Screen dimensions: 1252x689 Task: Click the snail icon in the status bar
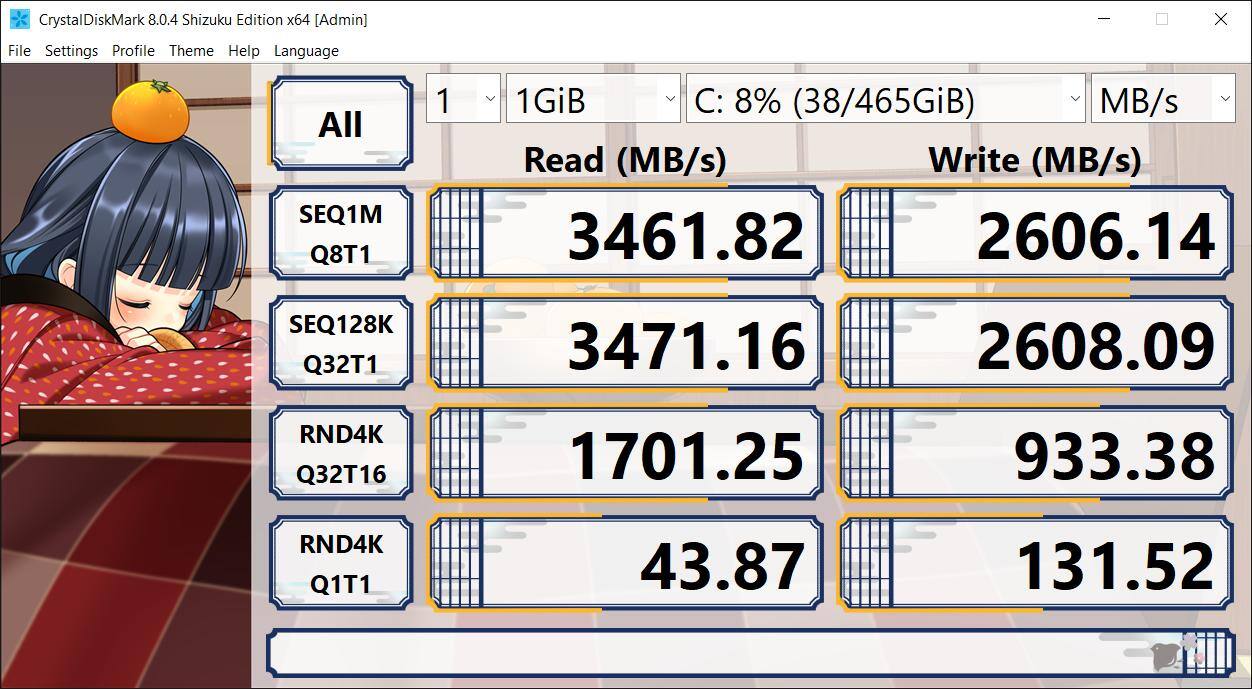pos(1164,655)
